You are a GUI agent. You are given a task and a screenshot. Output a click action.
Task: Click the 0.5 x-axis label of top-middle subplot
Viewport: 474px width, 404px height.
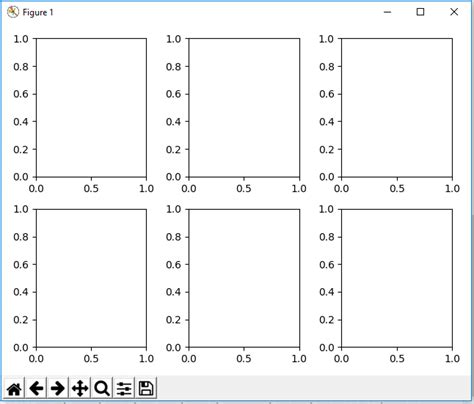[244, 189]
